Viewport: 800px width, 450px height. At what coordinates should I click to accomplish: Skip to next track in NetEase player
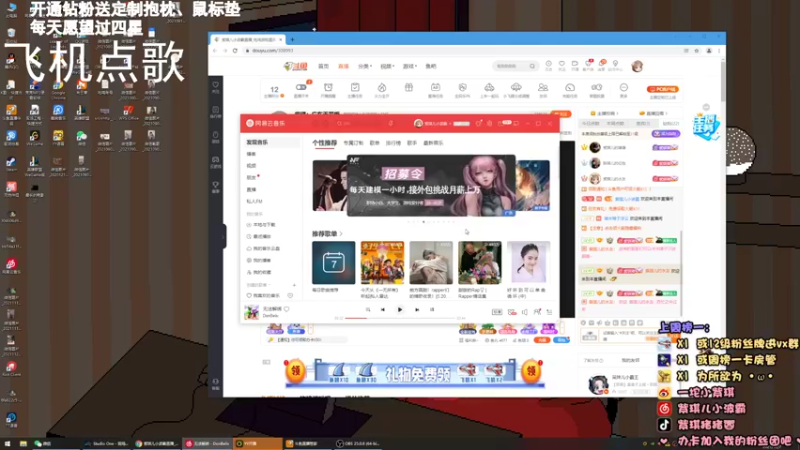click(x=417, y=310)
